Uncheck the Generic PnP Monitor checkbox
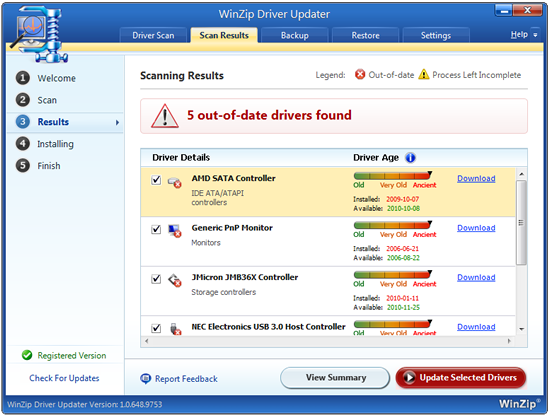 coord(156,229)
